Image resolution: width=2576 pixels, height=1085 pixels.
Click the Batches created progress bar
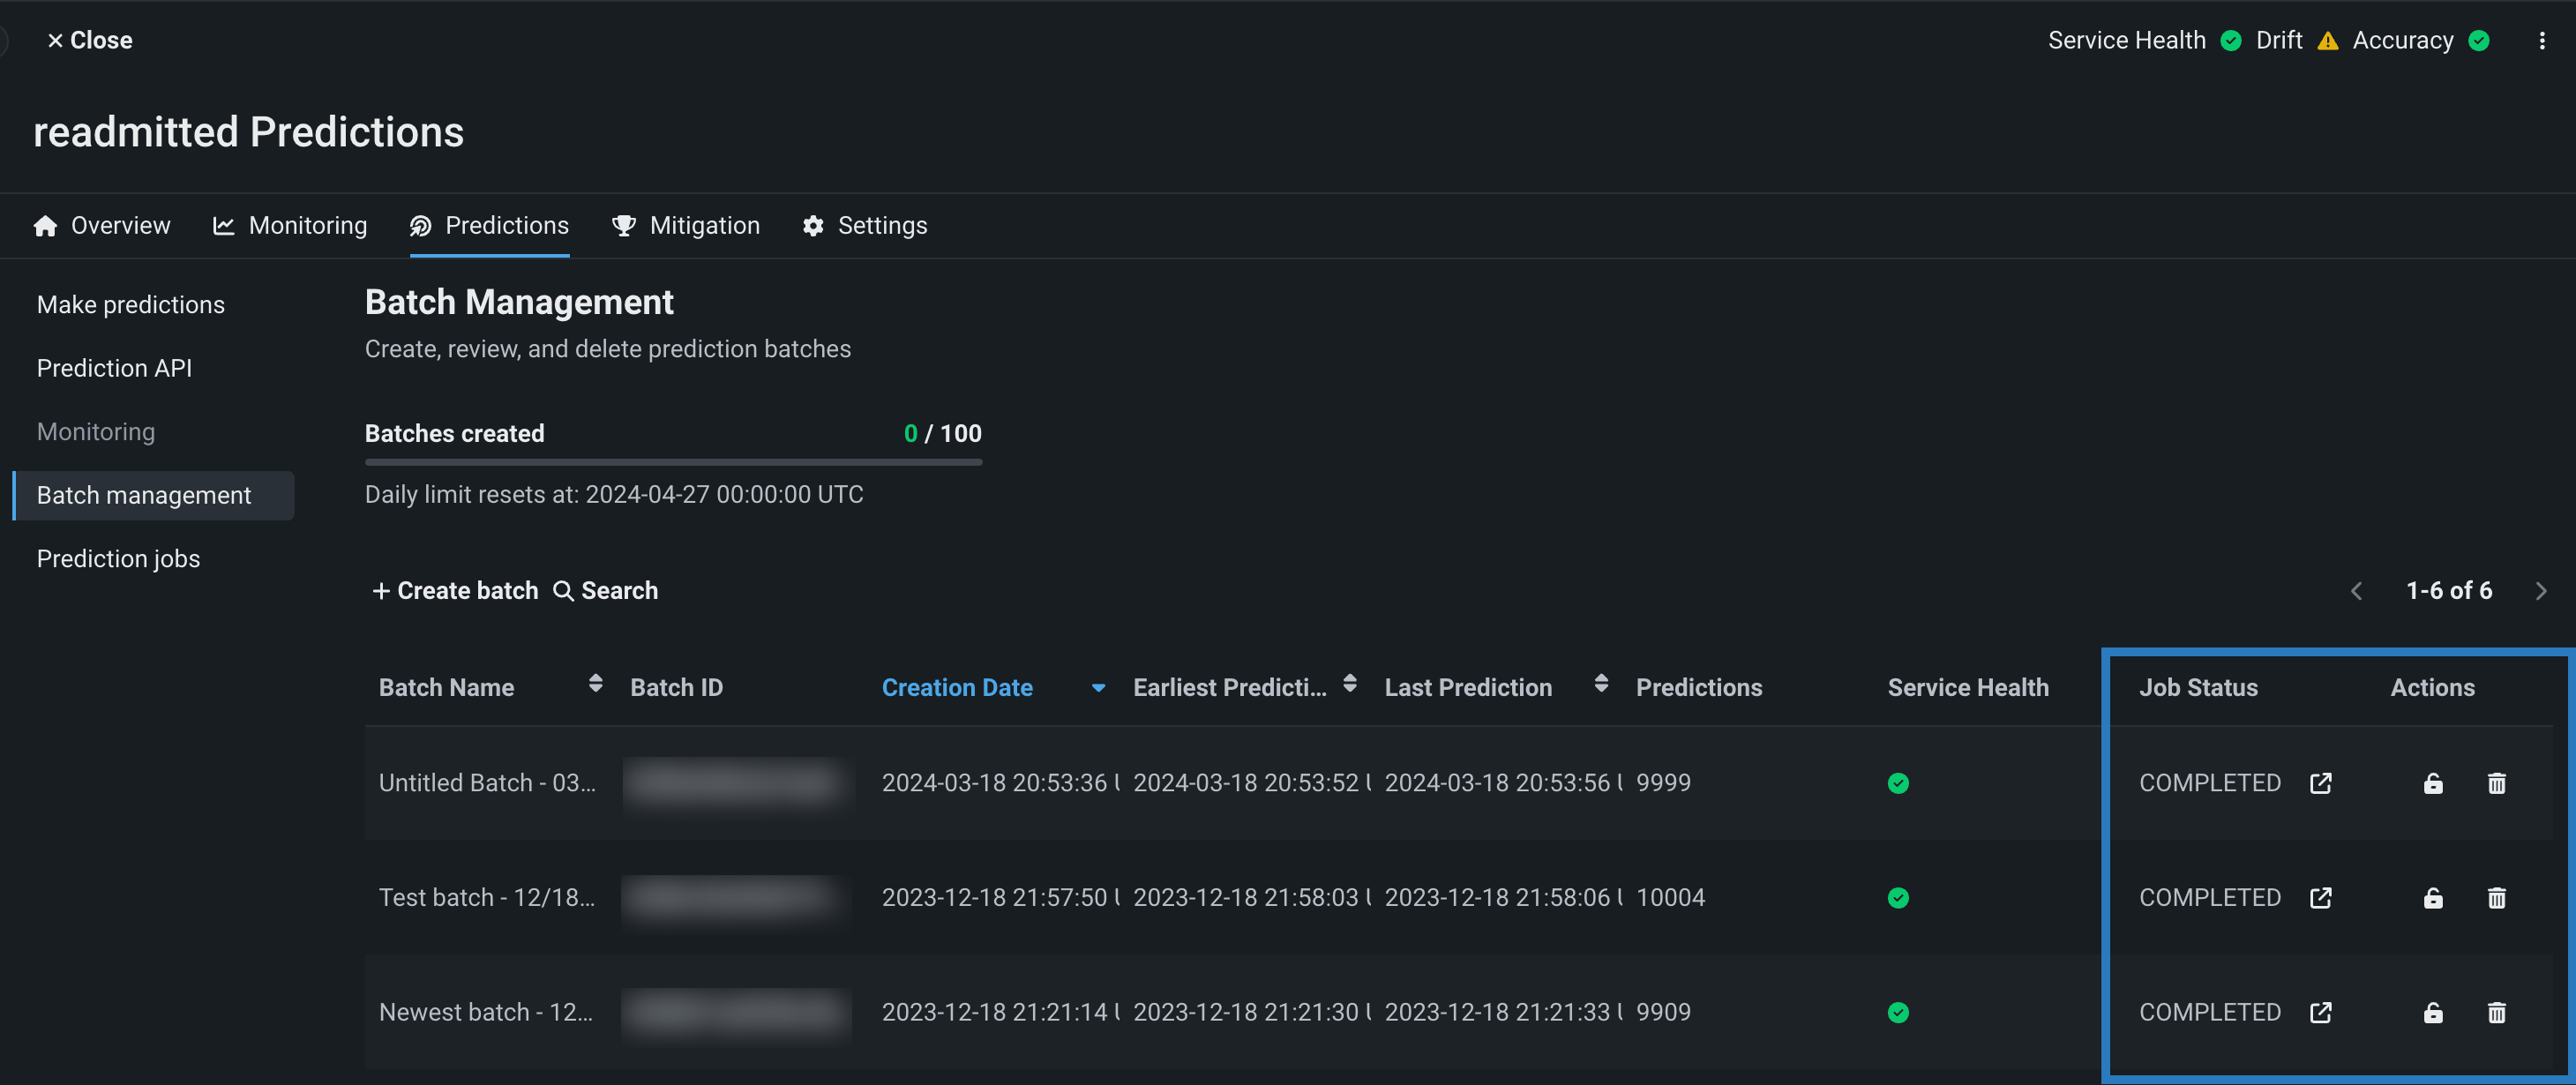pos(673,462)
